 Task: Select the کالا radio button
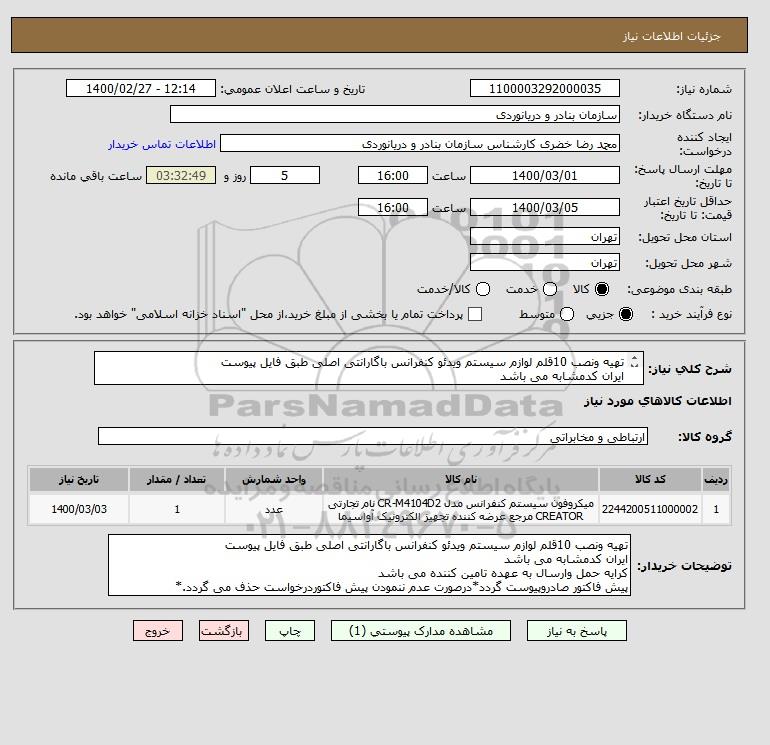(x=601, y=289)
